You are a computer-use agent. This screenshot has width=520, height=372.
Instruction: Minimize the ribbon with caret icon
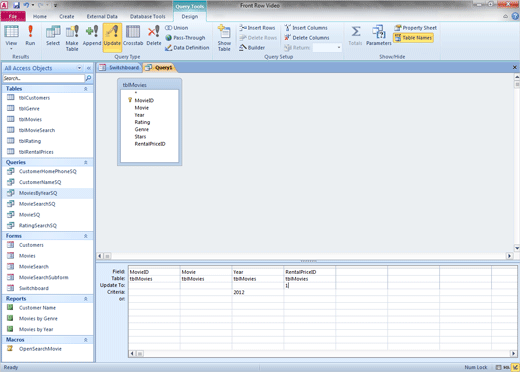(506, 16)
